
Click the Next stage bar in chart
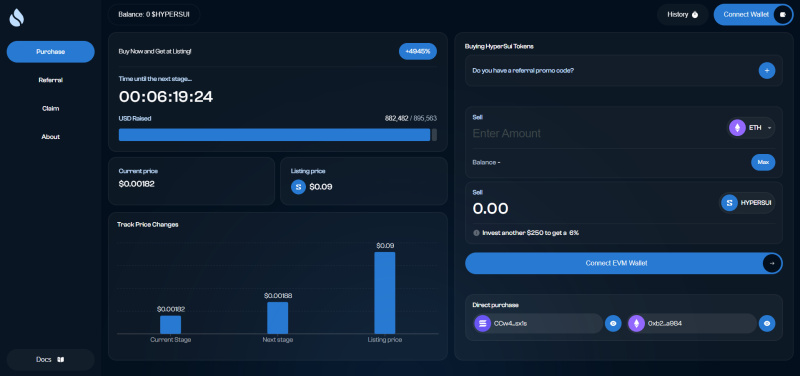[x=278, y=318]
